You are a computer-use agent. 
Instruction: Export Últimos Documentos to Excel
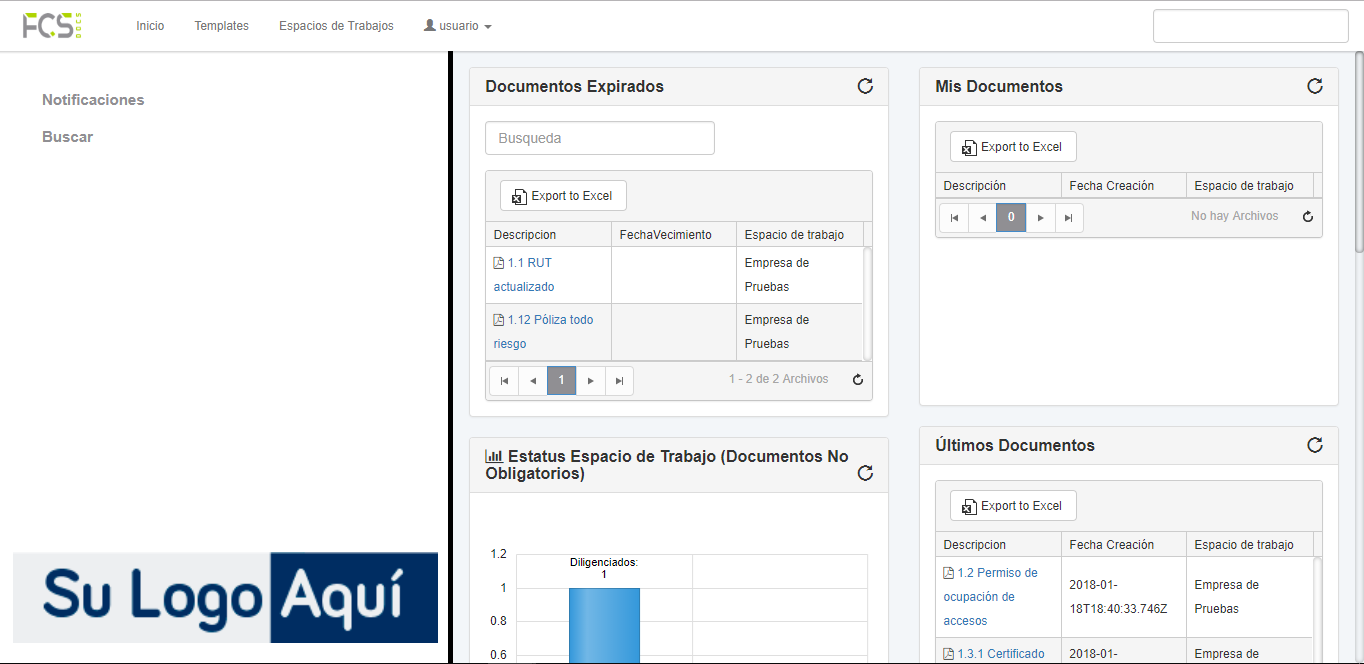[1013, 506]
